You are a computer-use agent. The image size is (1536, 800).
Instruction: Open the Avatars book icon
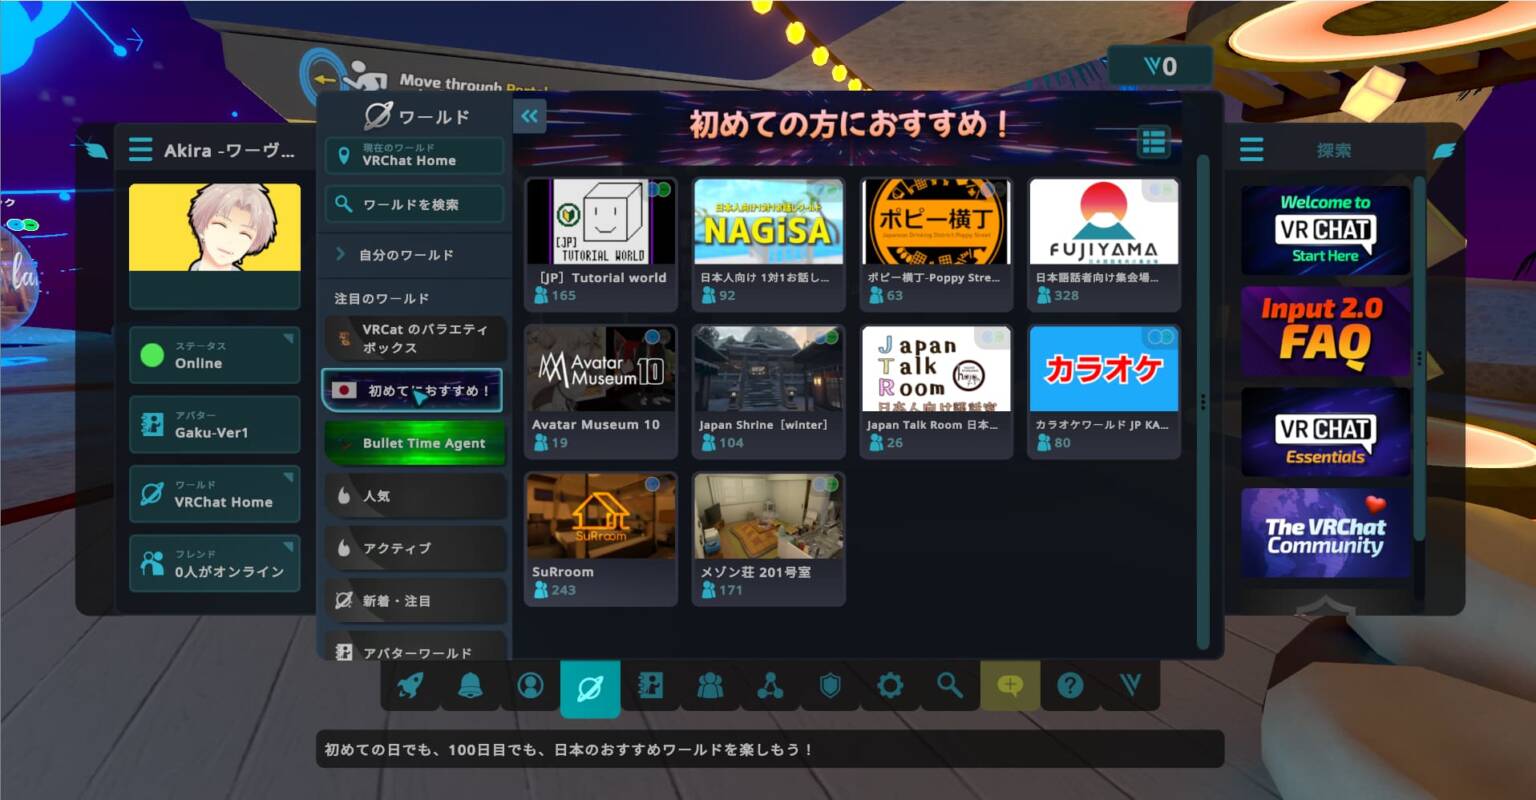click(x=650, y=686)
